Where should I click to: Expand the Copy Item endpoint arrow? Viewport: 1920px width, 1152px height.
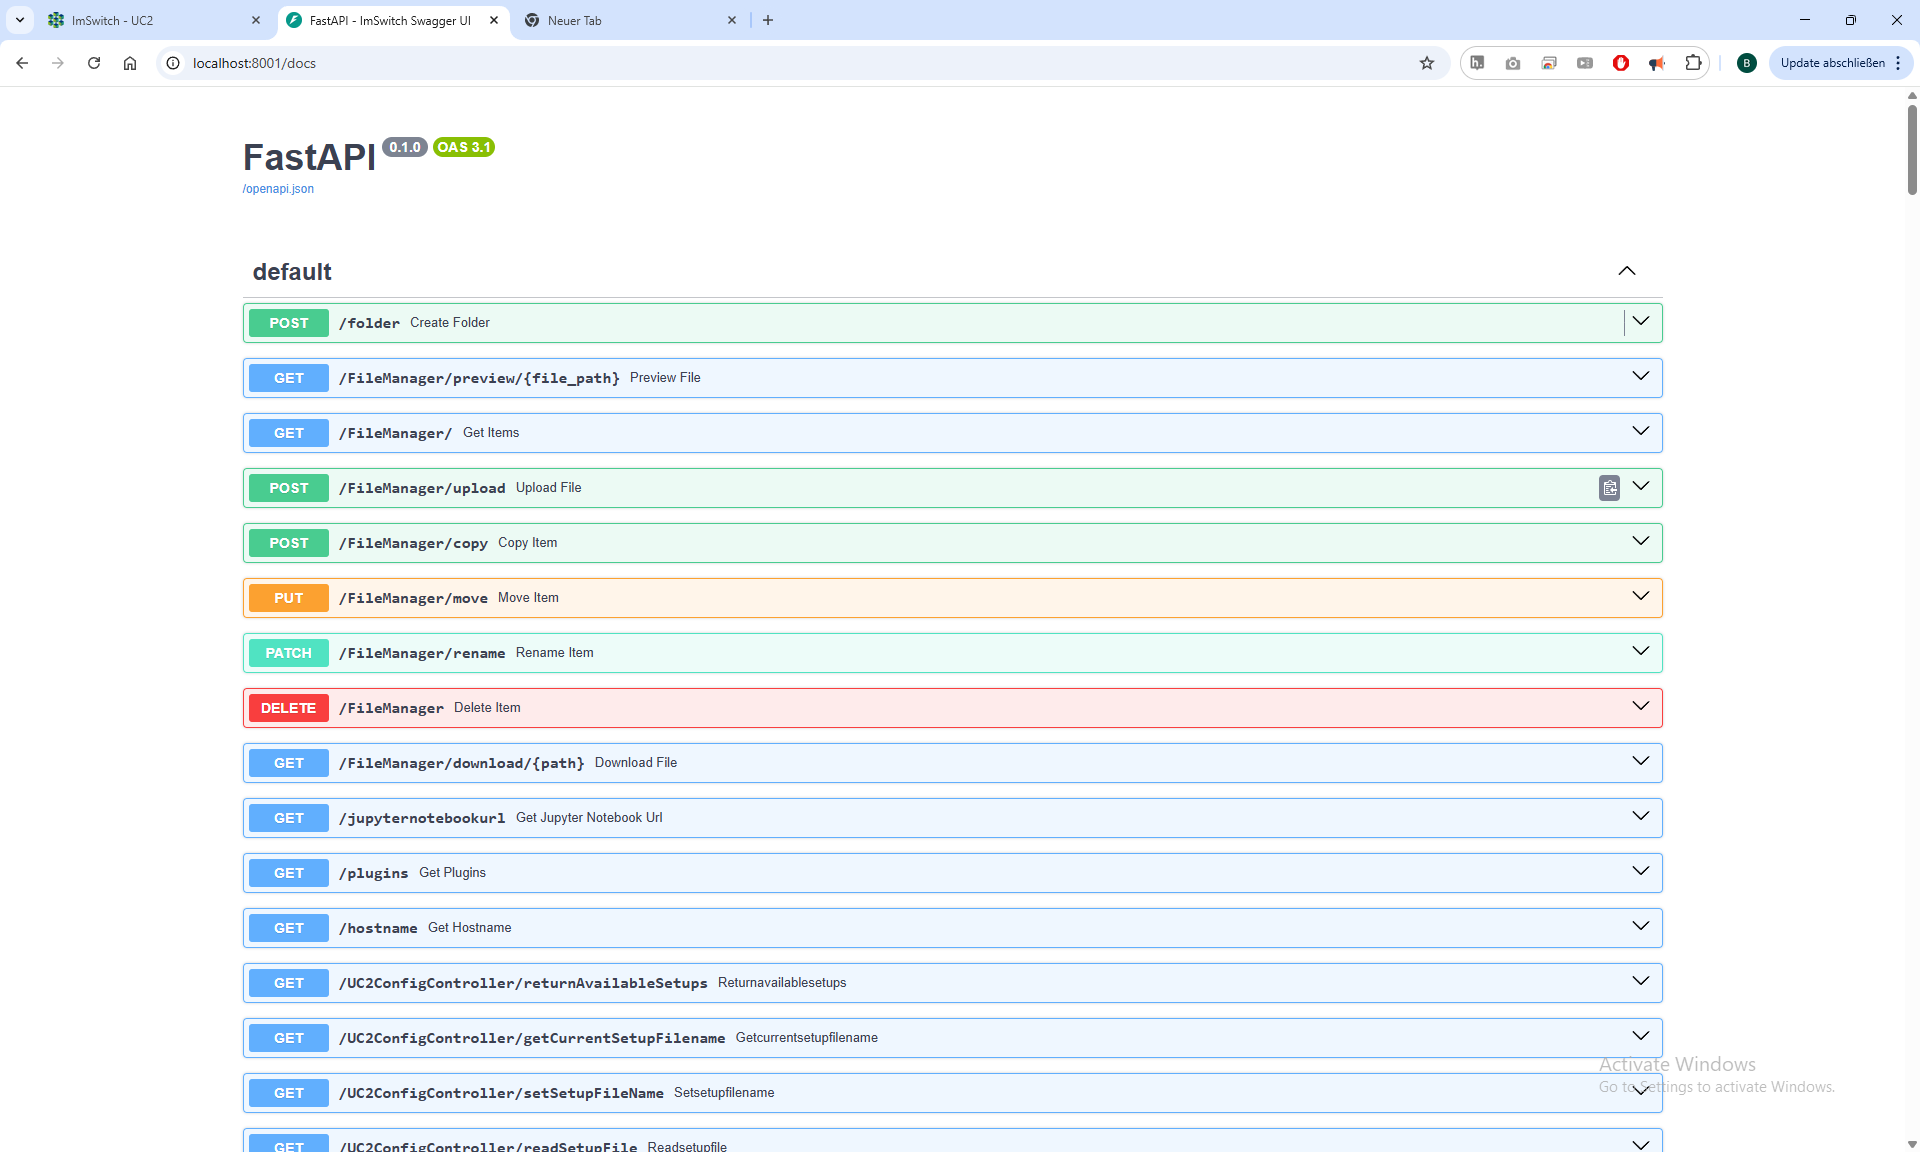click(x=1641, y=541)
